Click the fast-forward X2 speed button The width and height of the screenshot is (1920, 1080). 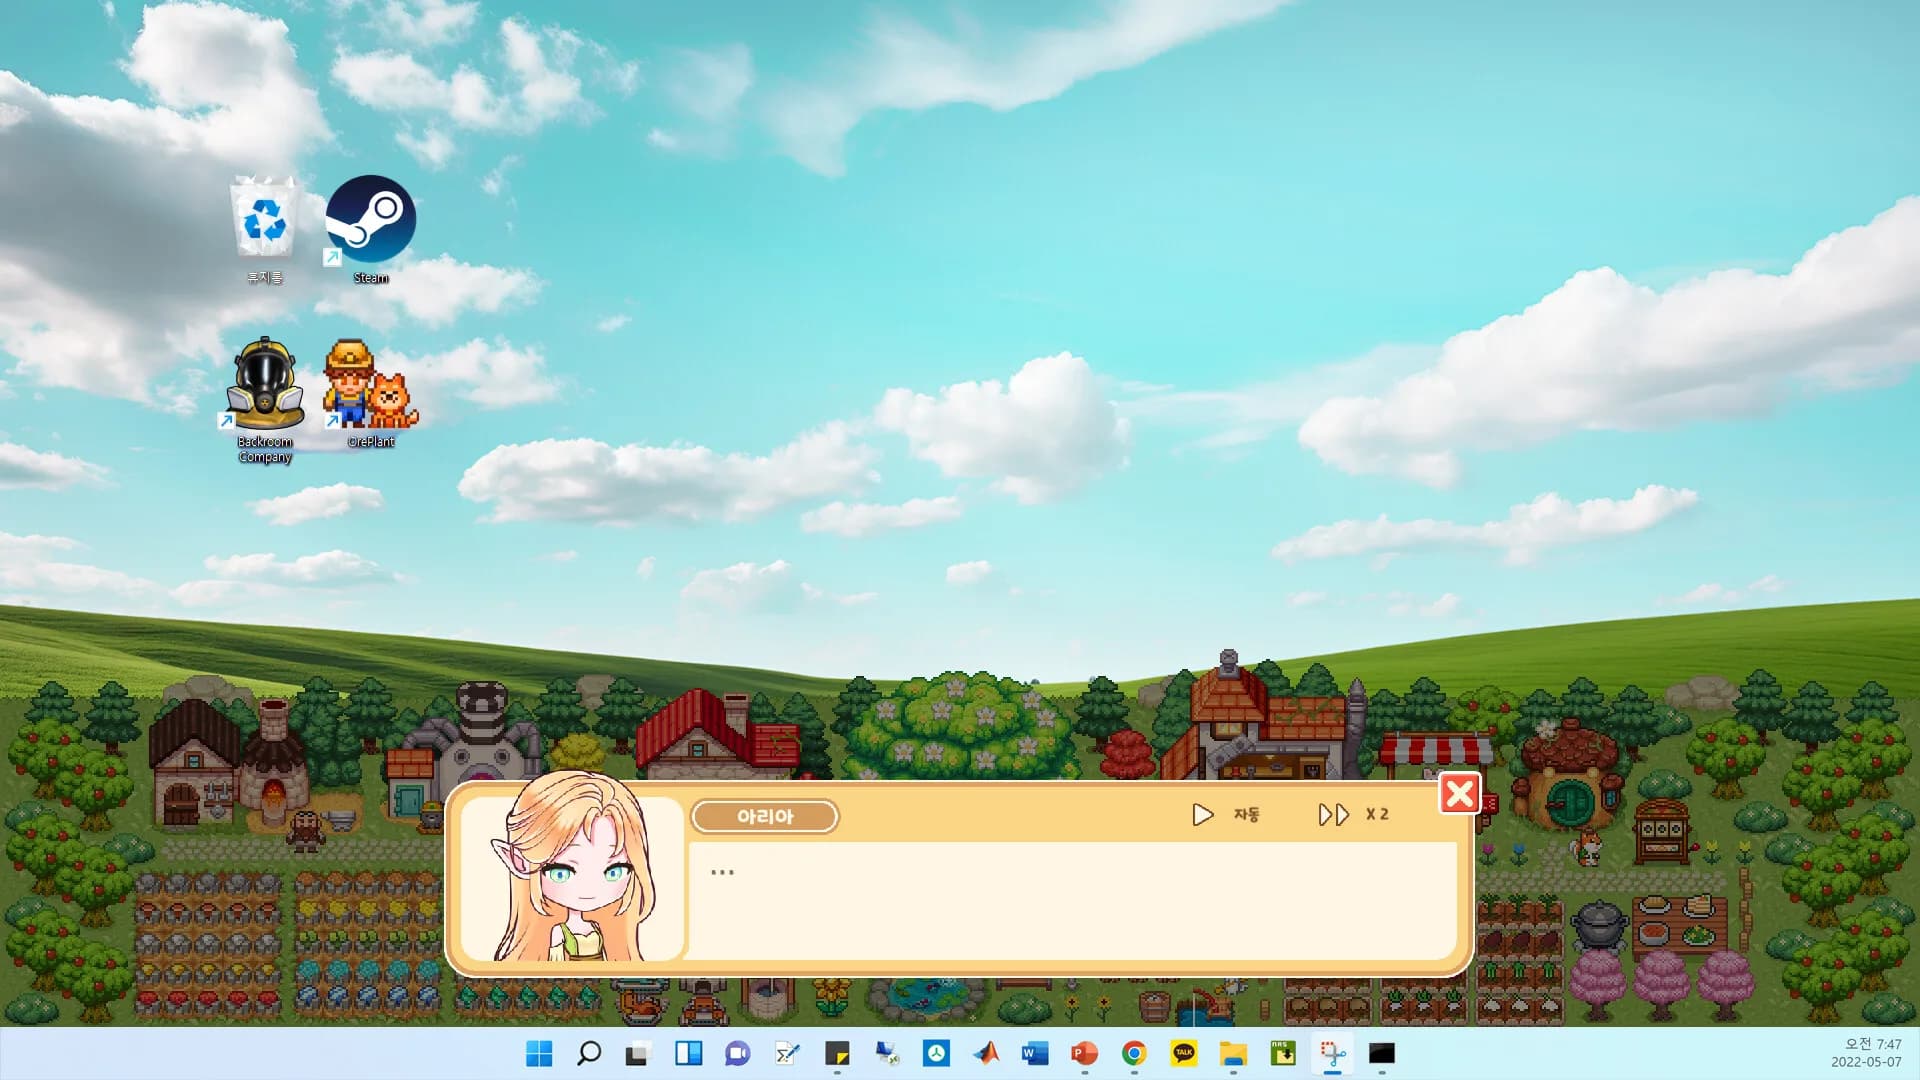point(1353,815)
